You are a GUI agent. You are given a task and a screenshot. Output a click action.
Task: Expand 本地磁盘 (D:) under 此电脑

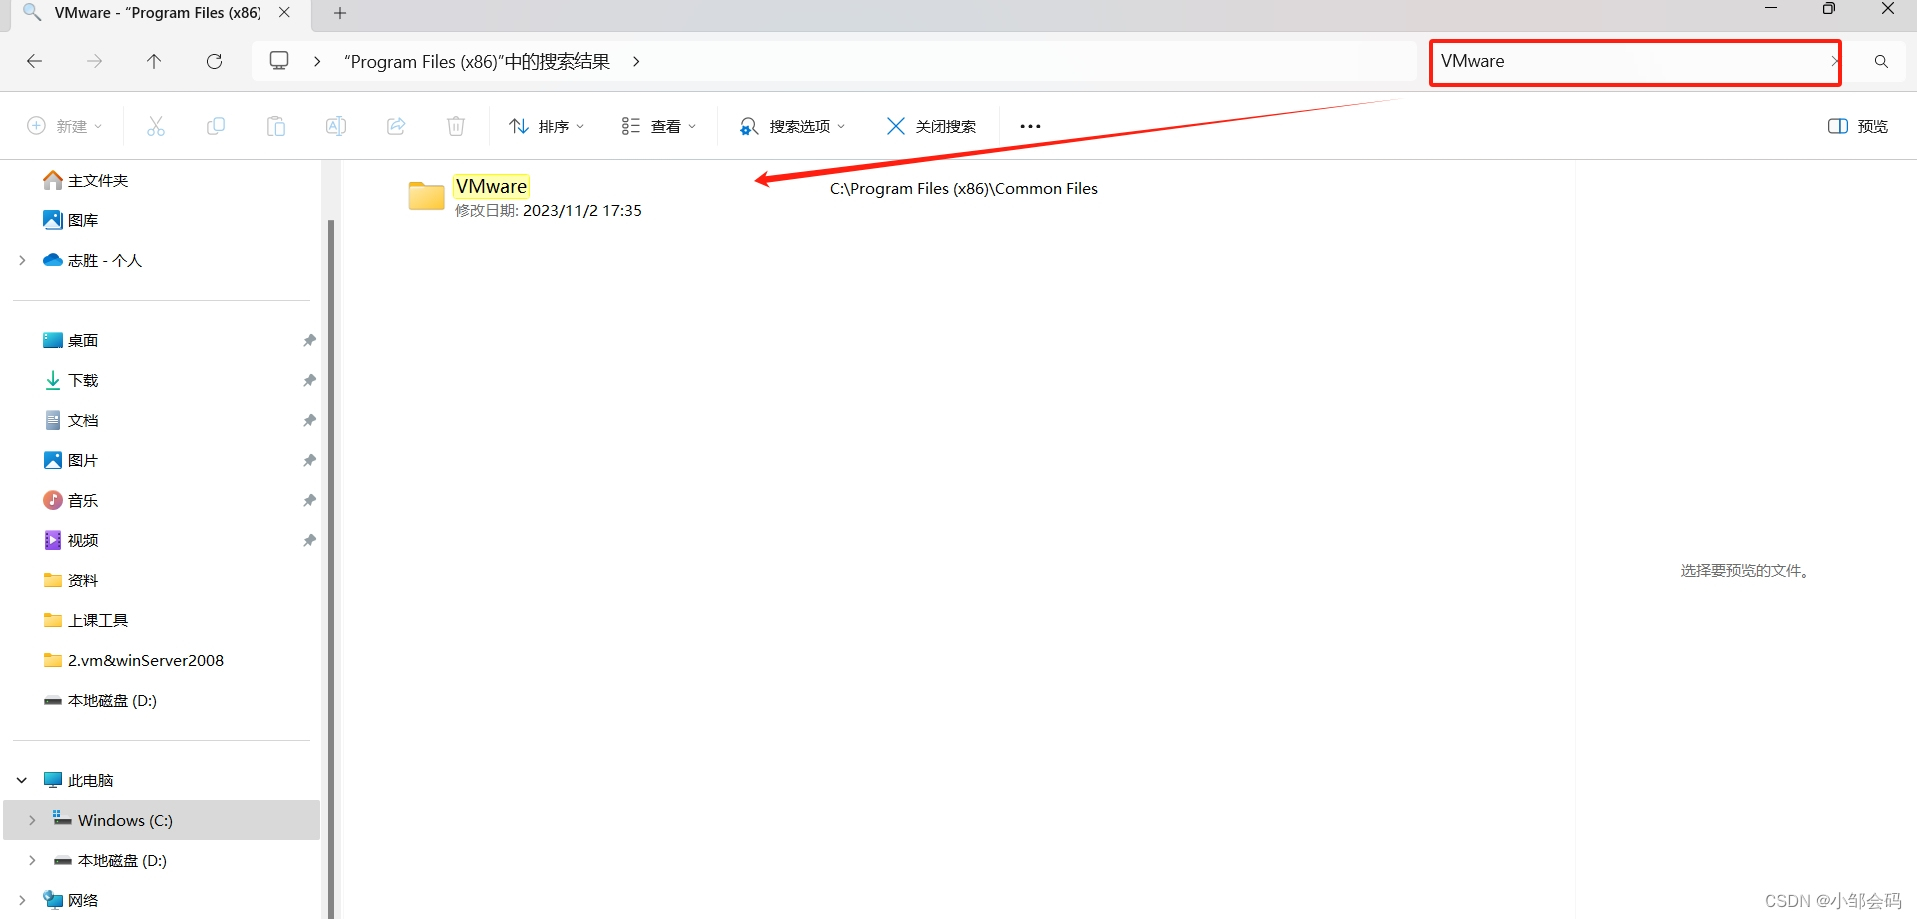(32, 860)
